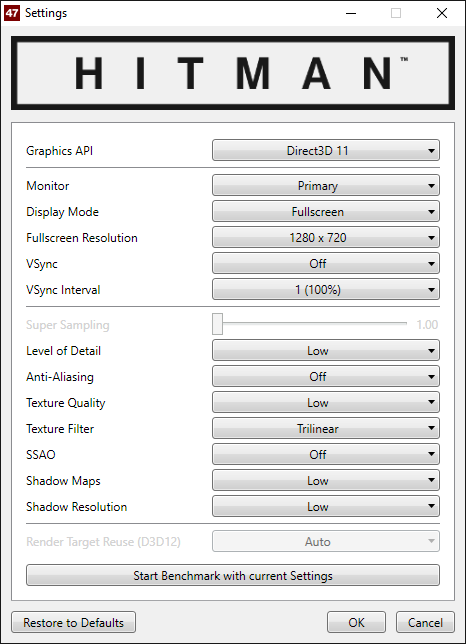This screenshot has width=466, height=644.
Task: Open the Graphics API dropdown
Action: pyautogui.click(x=326, y=150)
